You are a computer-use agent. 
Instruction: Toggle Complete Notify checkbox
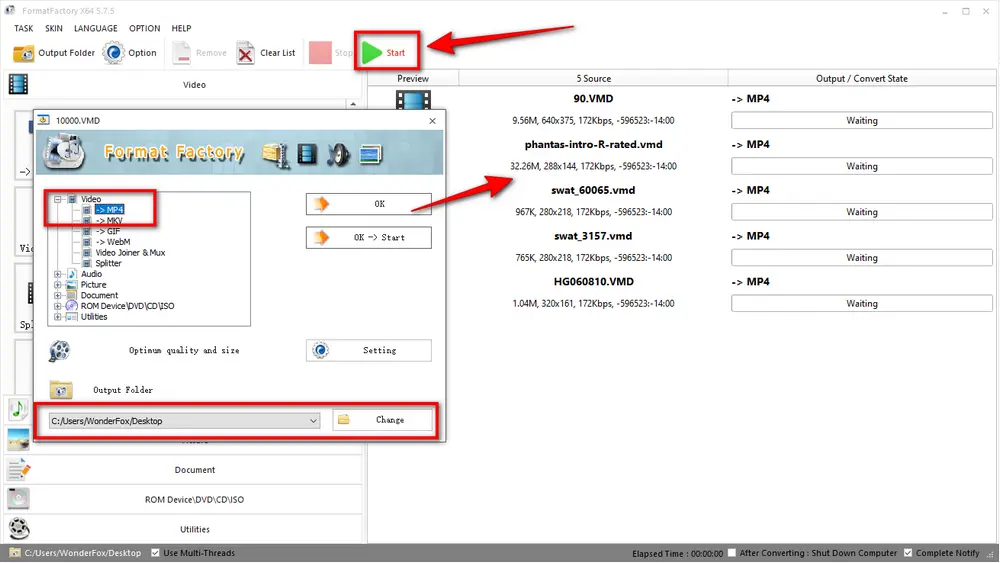pos(908,553)
